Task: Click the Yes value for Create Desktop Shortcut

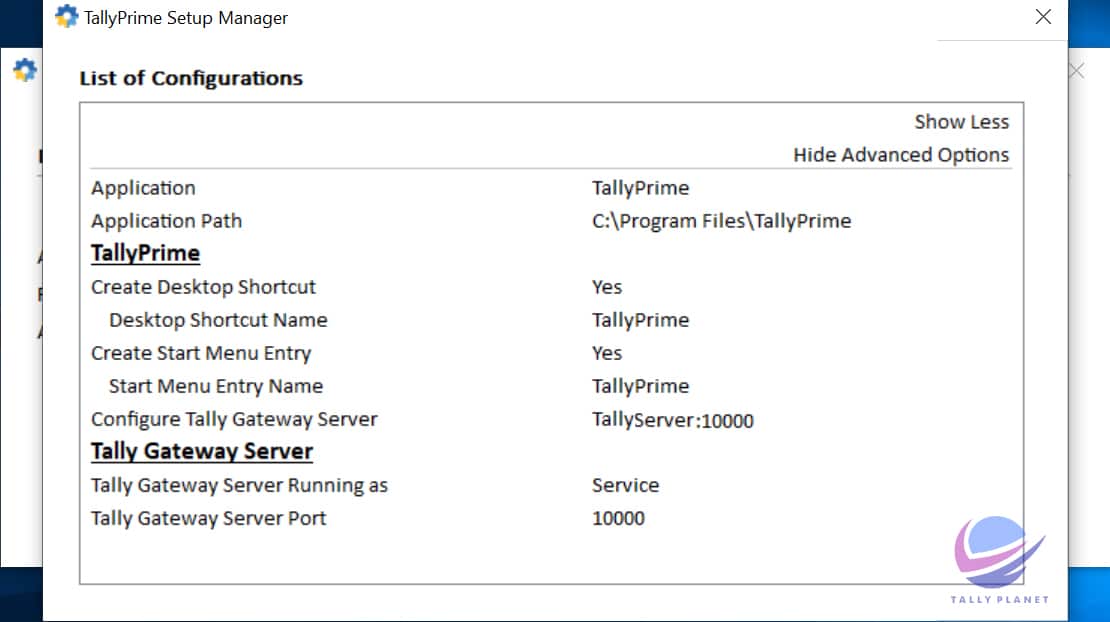Action: [607, 287]
